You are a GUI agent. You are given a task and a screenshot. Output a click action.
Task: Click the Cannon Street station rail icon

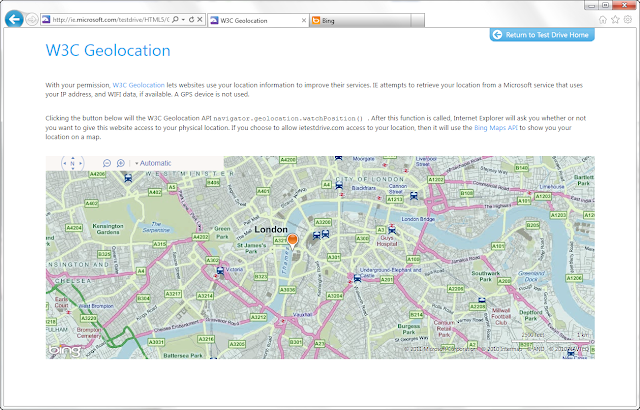[x=413, y=196]
